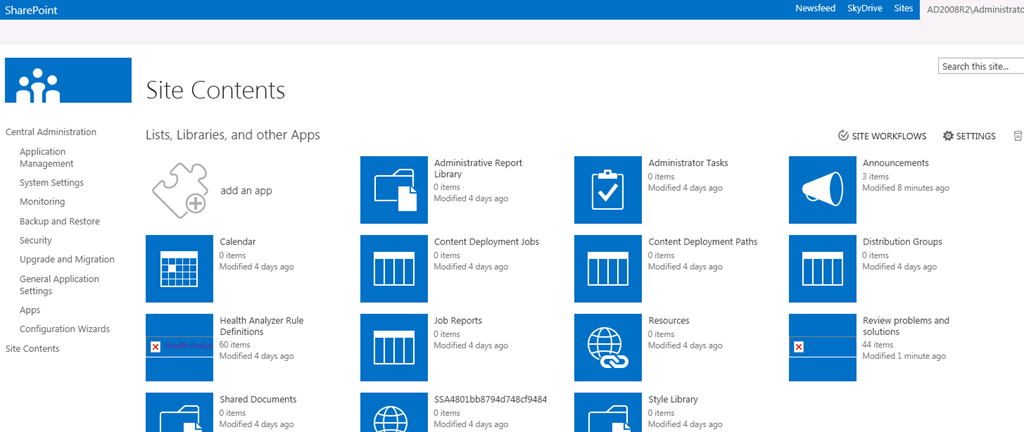Open the Content Deployment Jobs tile icon
1024x432 pixels.
[x=394, y=268]
